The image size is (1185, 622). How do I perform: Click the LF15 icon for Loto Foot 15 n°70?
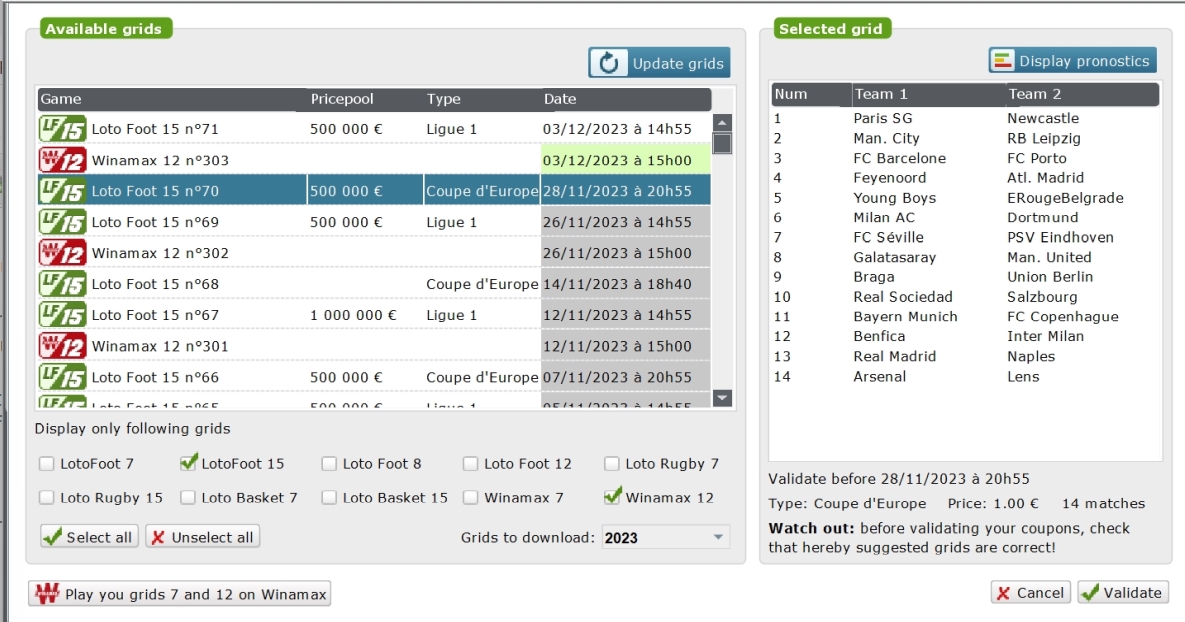(62, 190)
